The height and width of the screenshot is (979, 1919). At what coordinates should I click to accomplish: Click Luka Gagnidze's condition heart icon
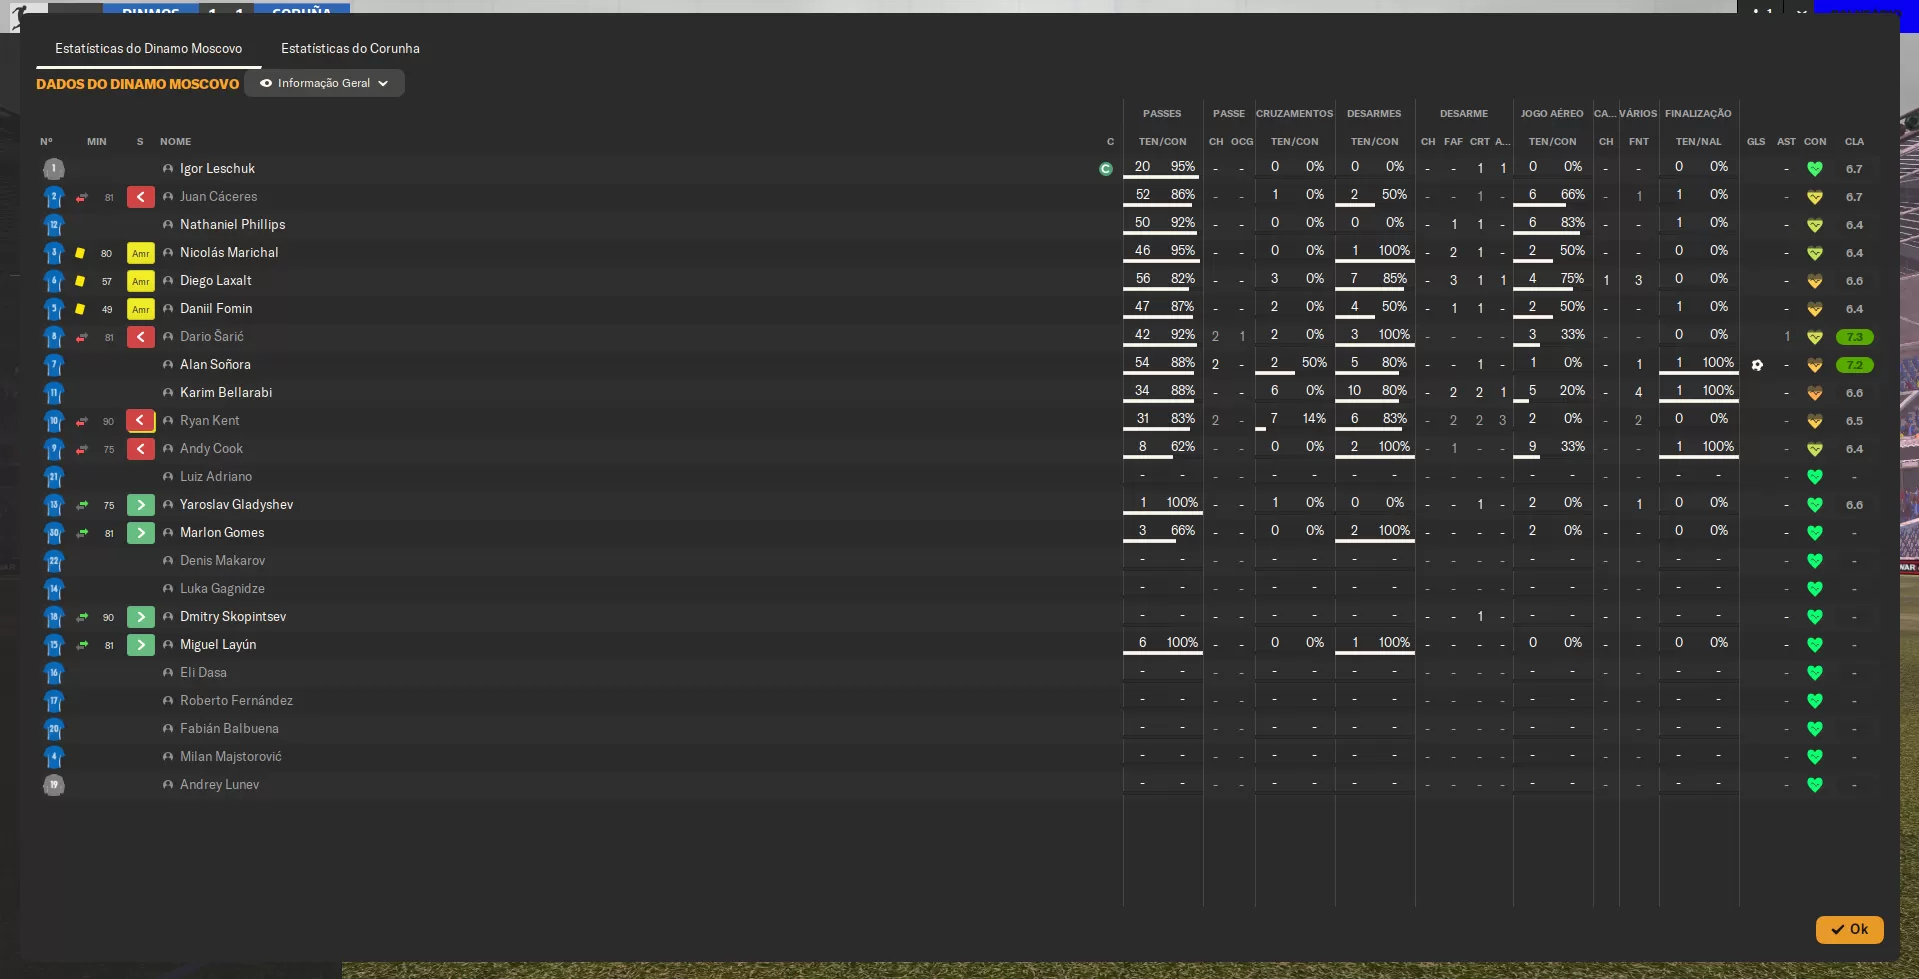pos(1815,589)
